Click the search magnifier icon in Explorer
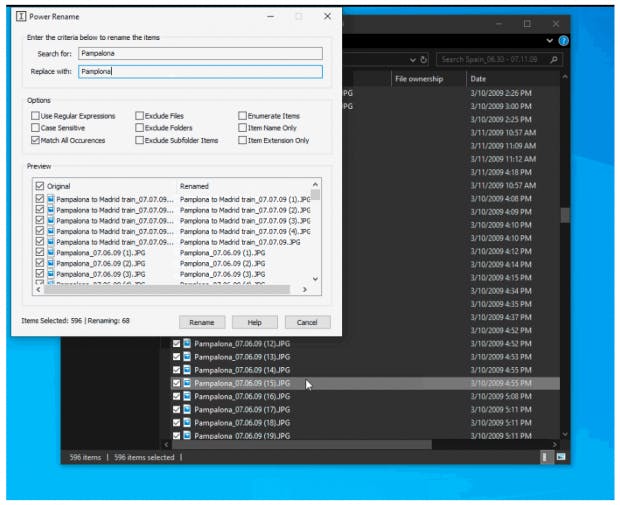This screenshot has height=505, width=620. click(554, 60)
